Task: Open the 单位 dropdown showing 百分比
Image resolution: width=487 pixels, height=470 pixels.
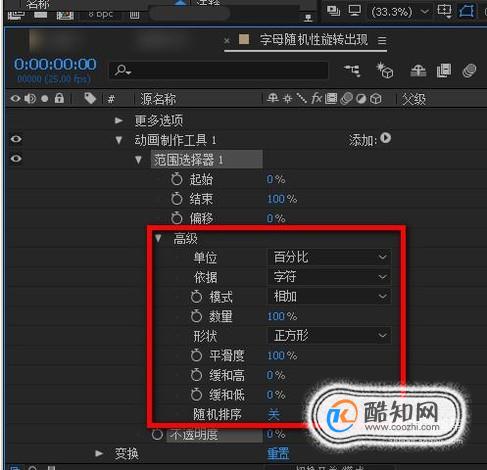Action: [329, 257]
